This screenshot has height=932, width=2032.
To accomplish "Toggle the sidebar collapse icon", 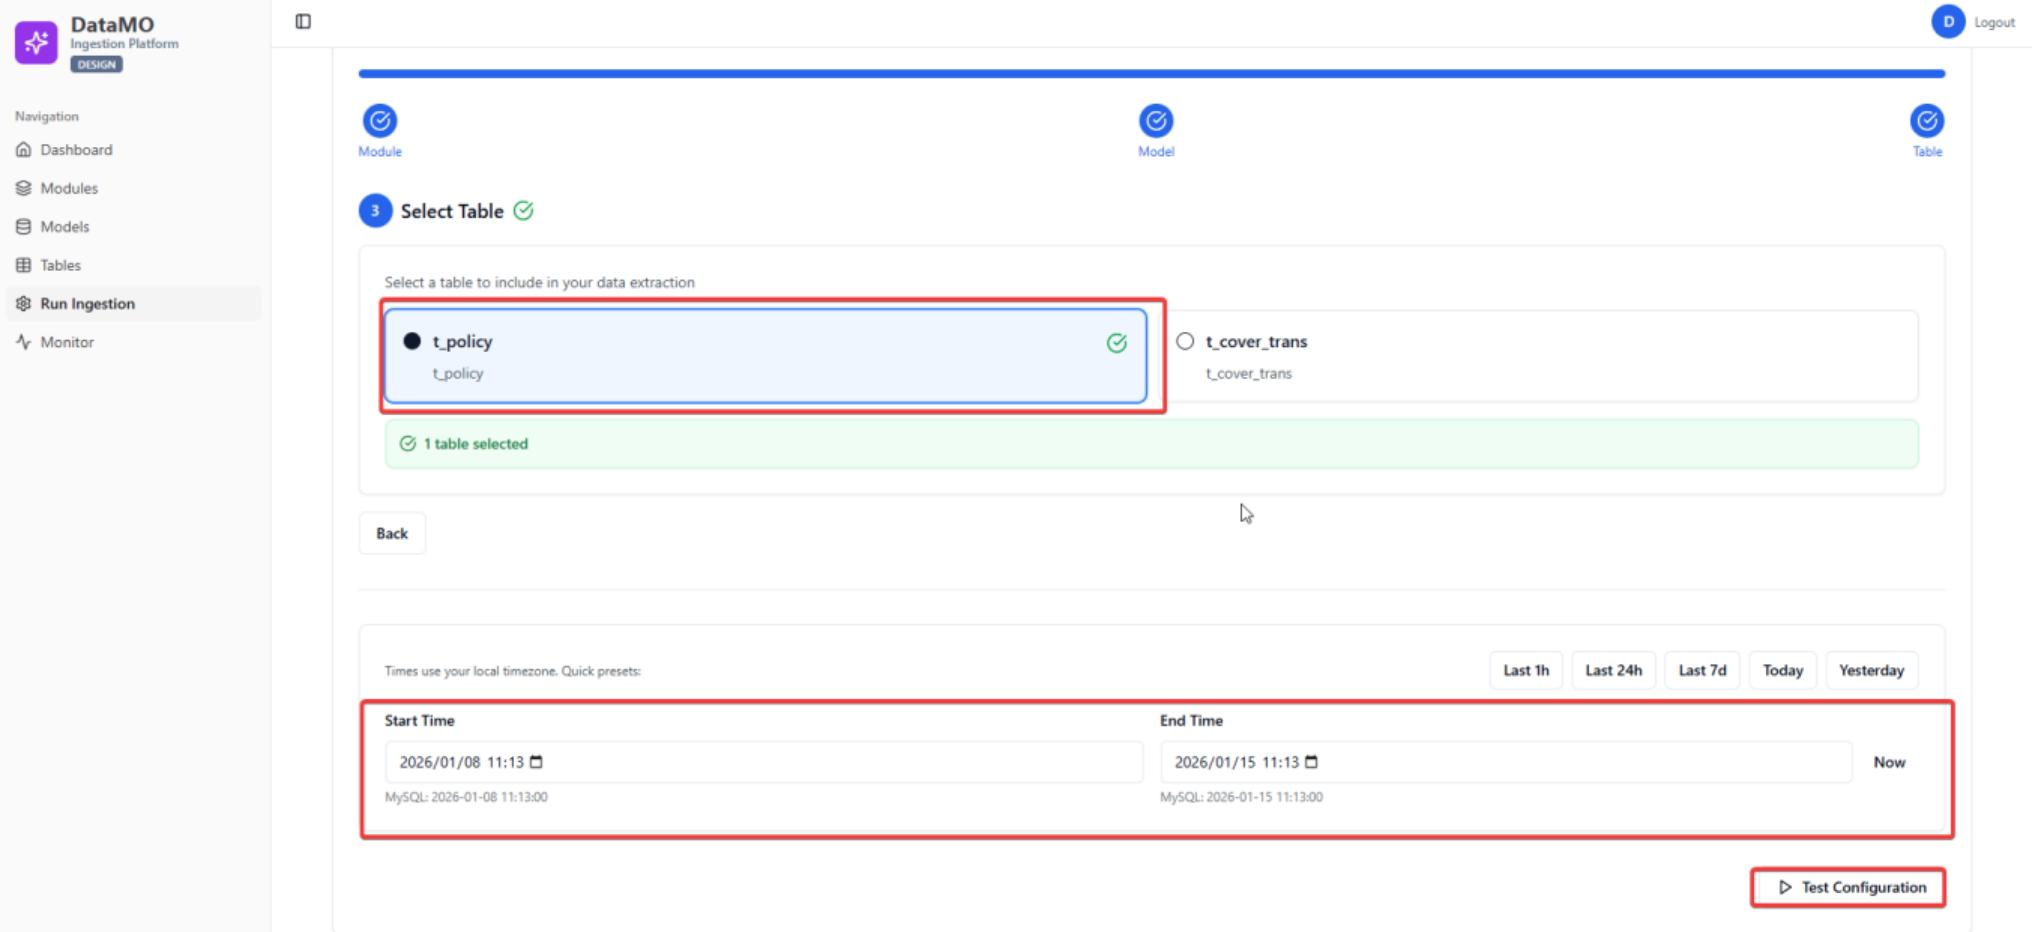I will [x=303, y=22].
